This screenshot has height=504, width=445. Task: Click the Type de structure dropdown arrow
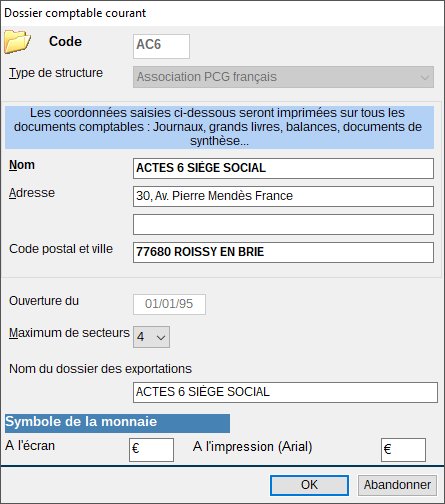pyautogui.click(x=425, y=78)
